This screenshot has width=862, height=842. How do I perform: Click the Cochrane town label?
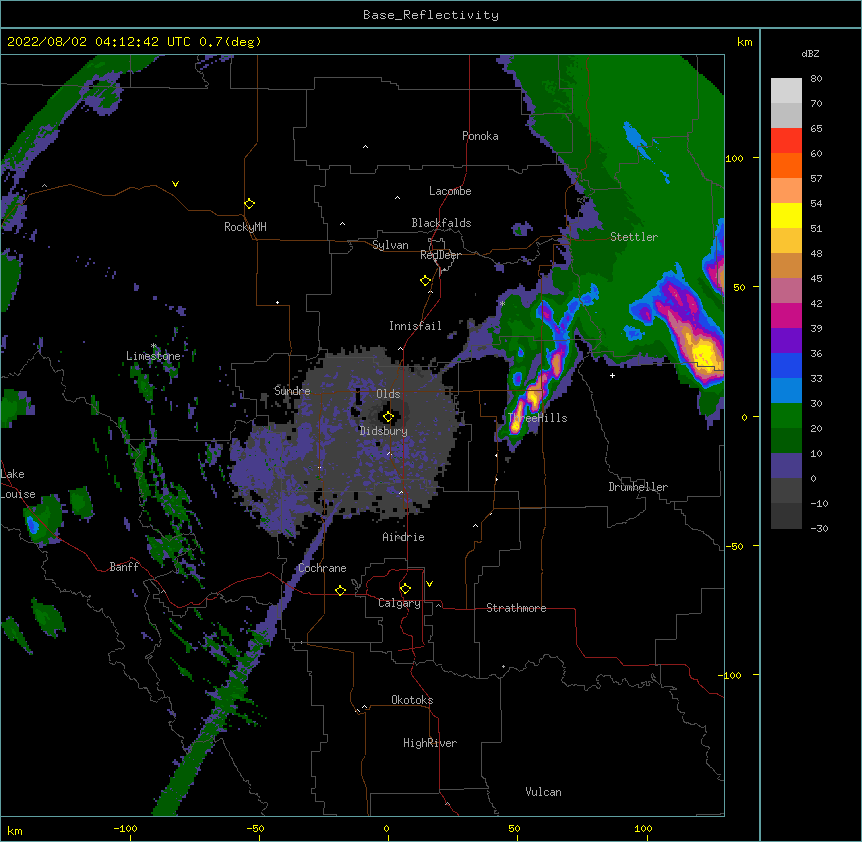pos(322,568)
